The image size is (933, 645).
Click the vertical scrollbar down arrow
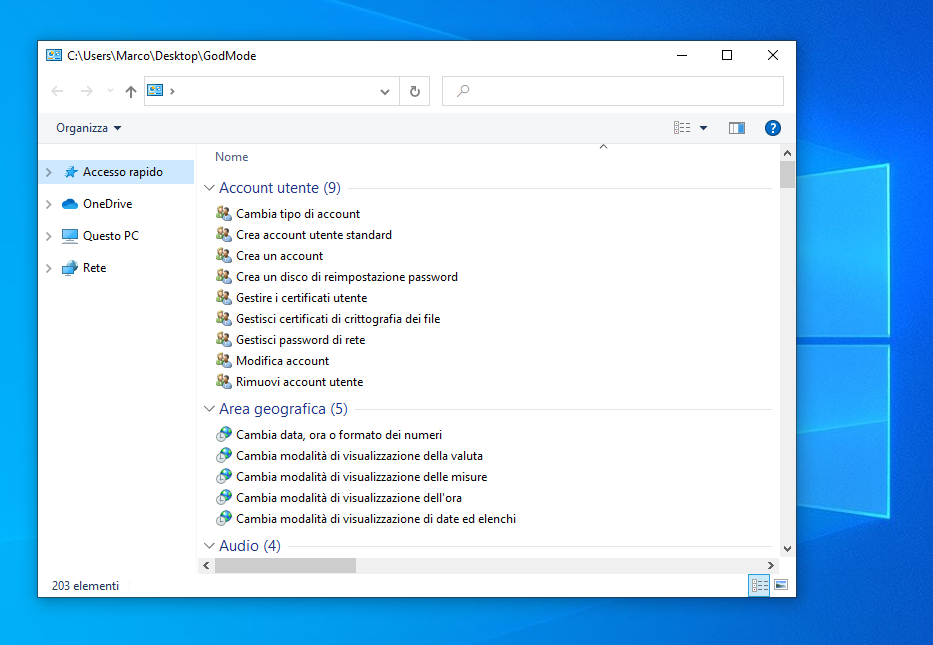[x=787, y=549]
